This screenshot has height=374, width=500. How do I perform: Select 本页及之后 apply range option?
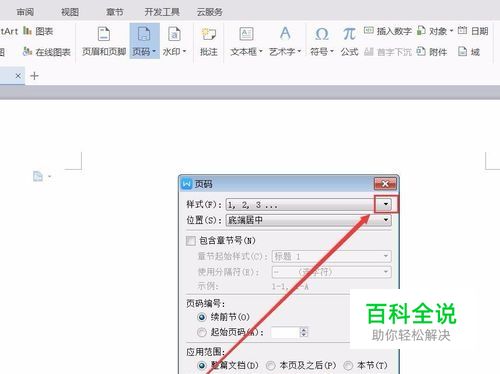271,366
